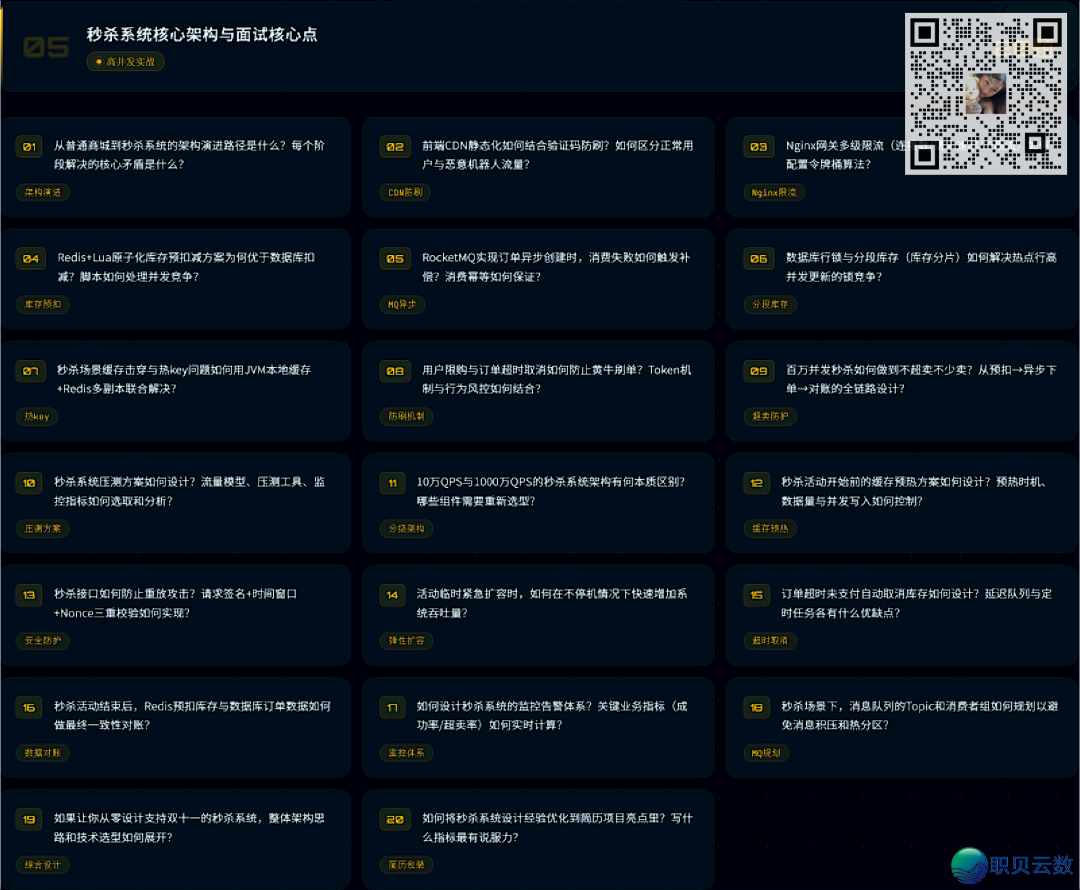The height and width of the screenshot is (890, 1080).
Task: Click the 17 badge on the 监控告警 question
Action: [x=394, y=707]
